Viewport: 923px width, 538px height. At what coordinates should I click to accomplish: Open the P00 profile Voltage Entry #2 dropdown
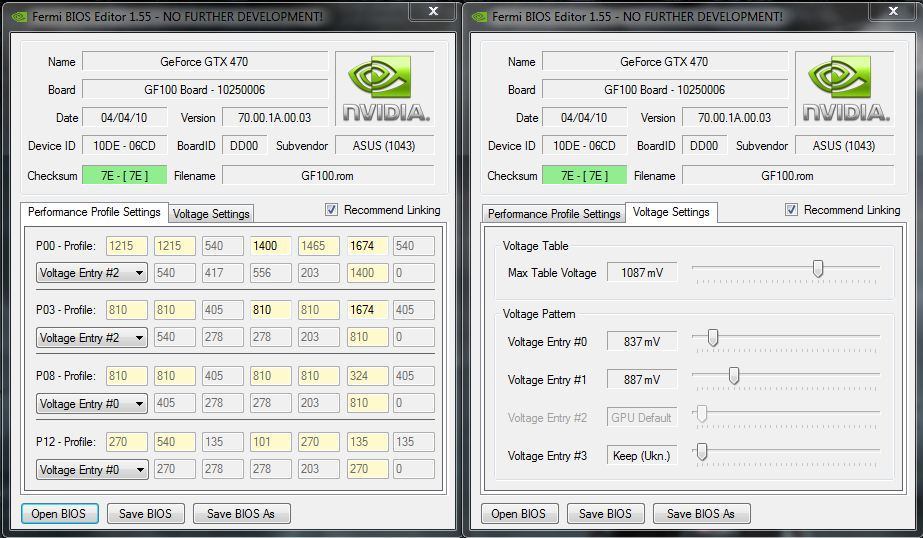92,273
